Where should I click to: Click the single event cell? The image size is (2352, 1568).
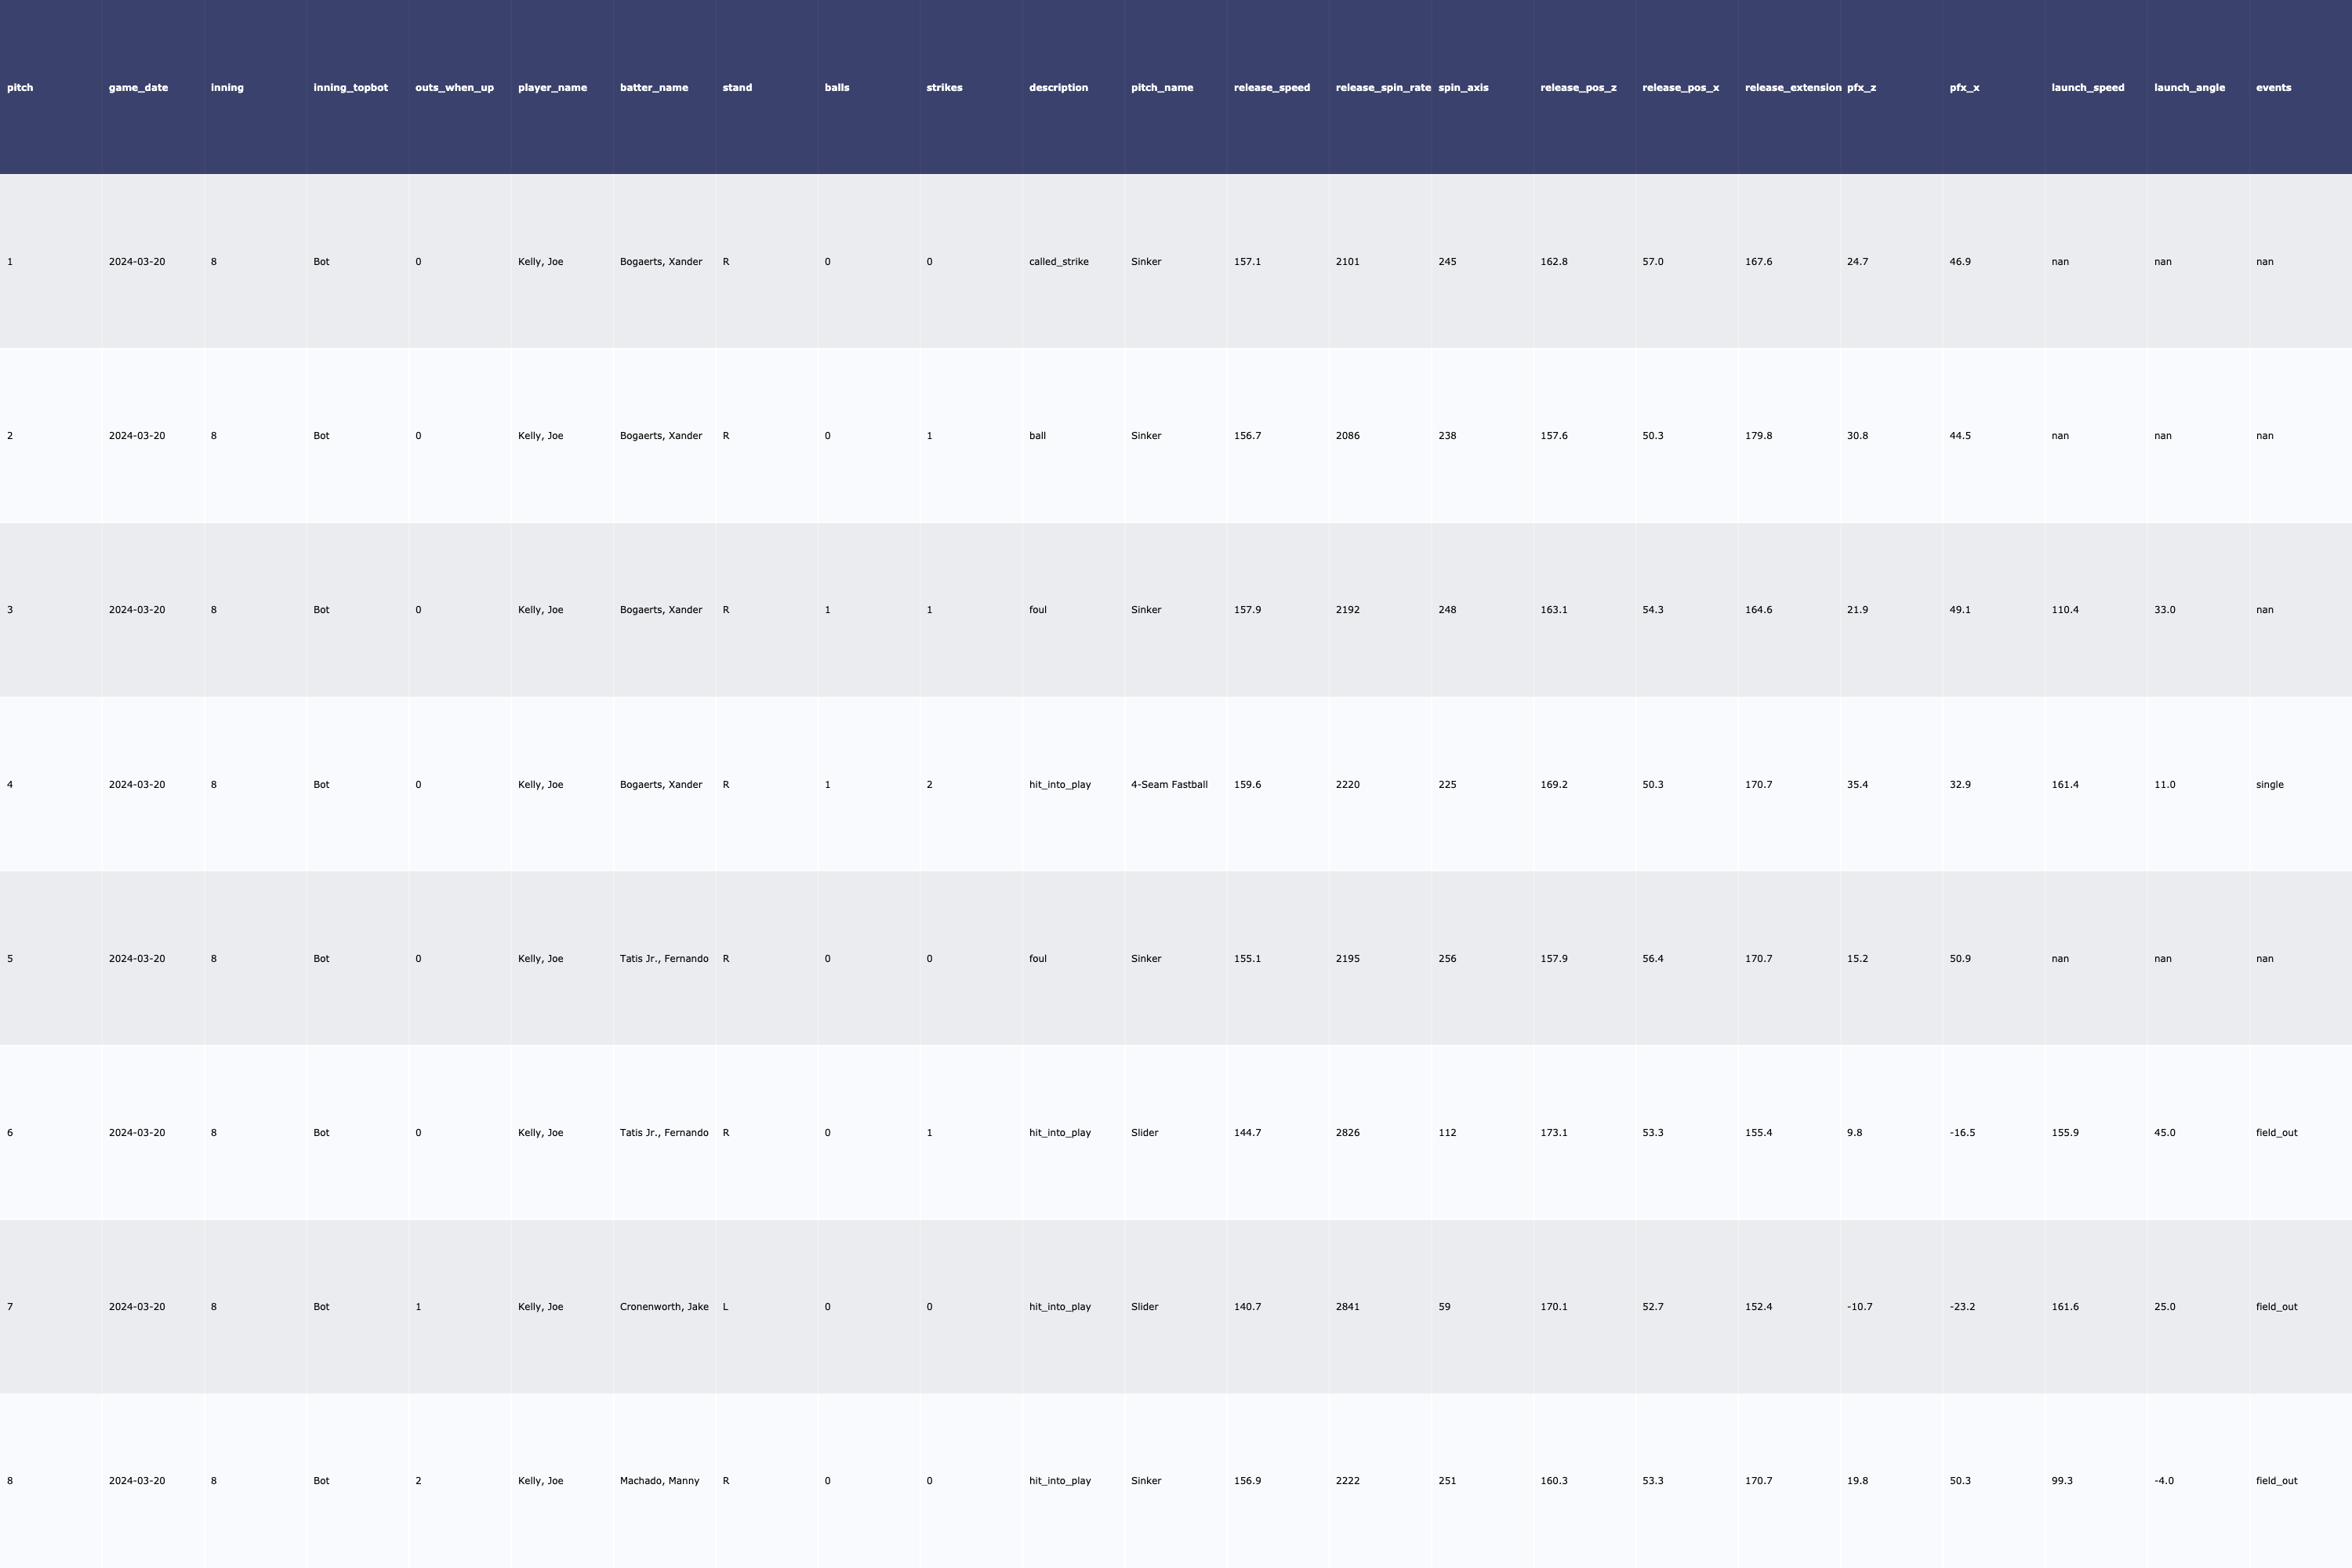[2269, 785]
